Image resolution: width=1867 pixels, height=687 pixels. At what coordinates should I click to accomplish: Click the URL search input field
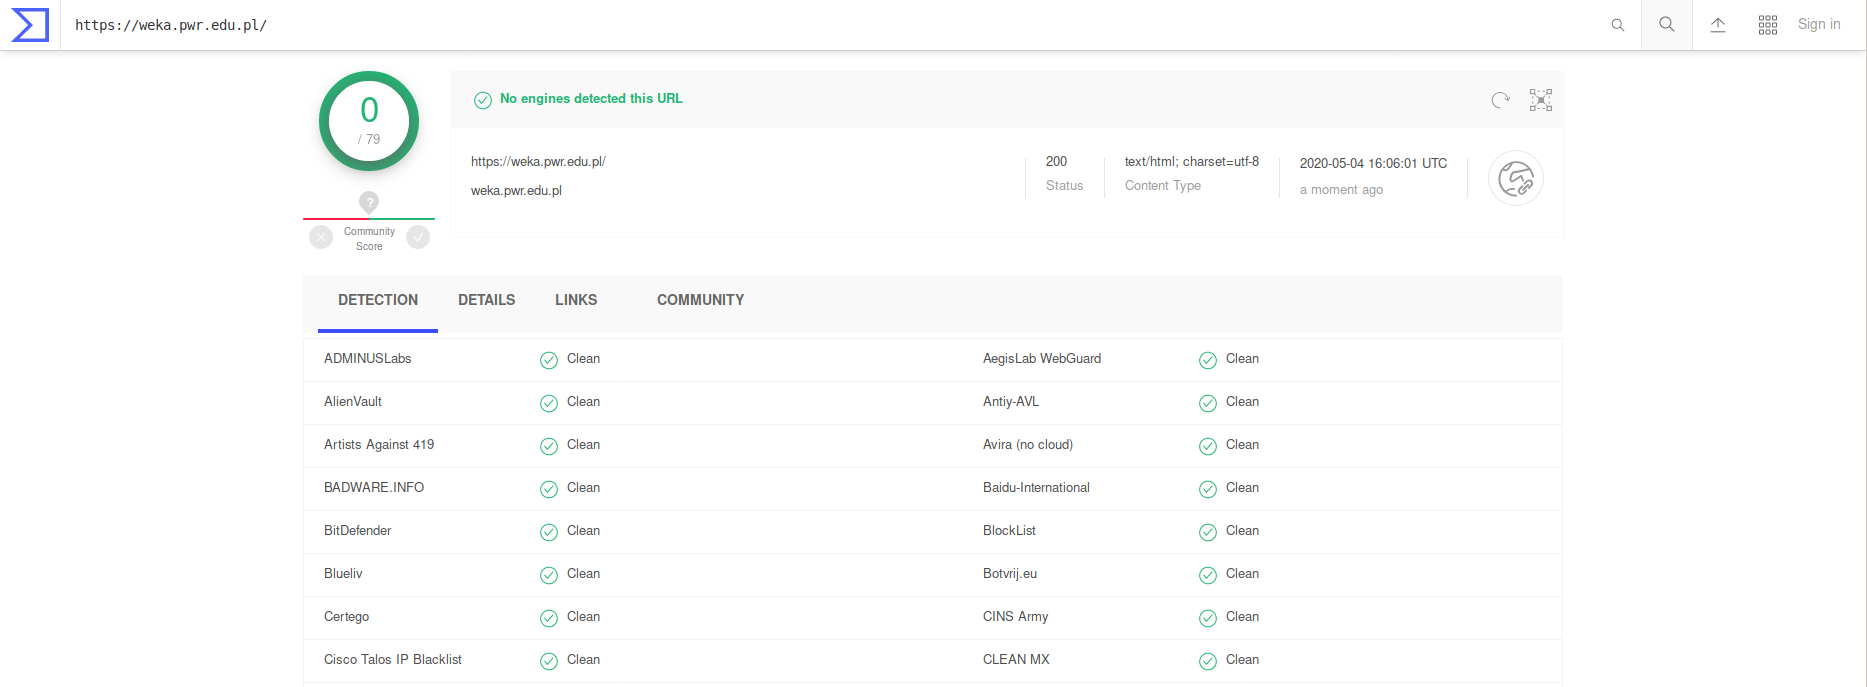click(800, 25)
